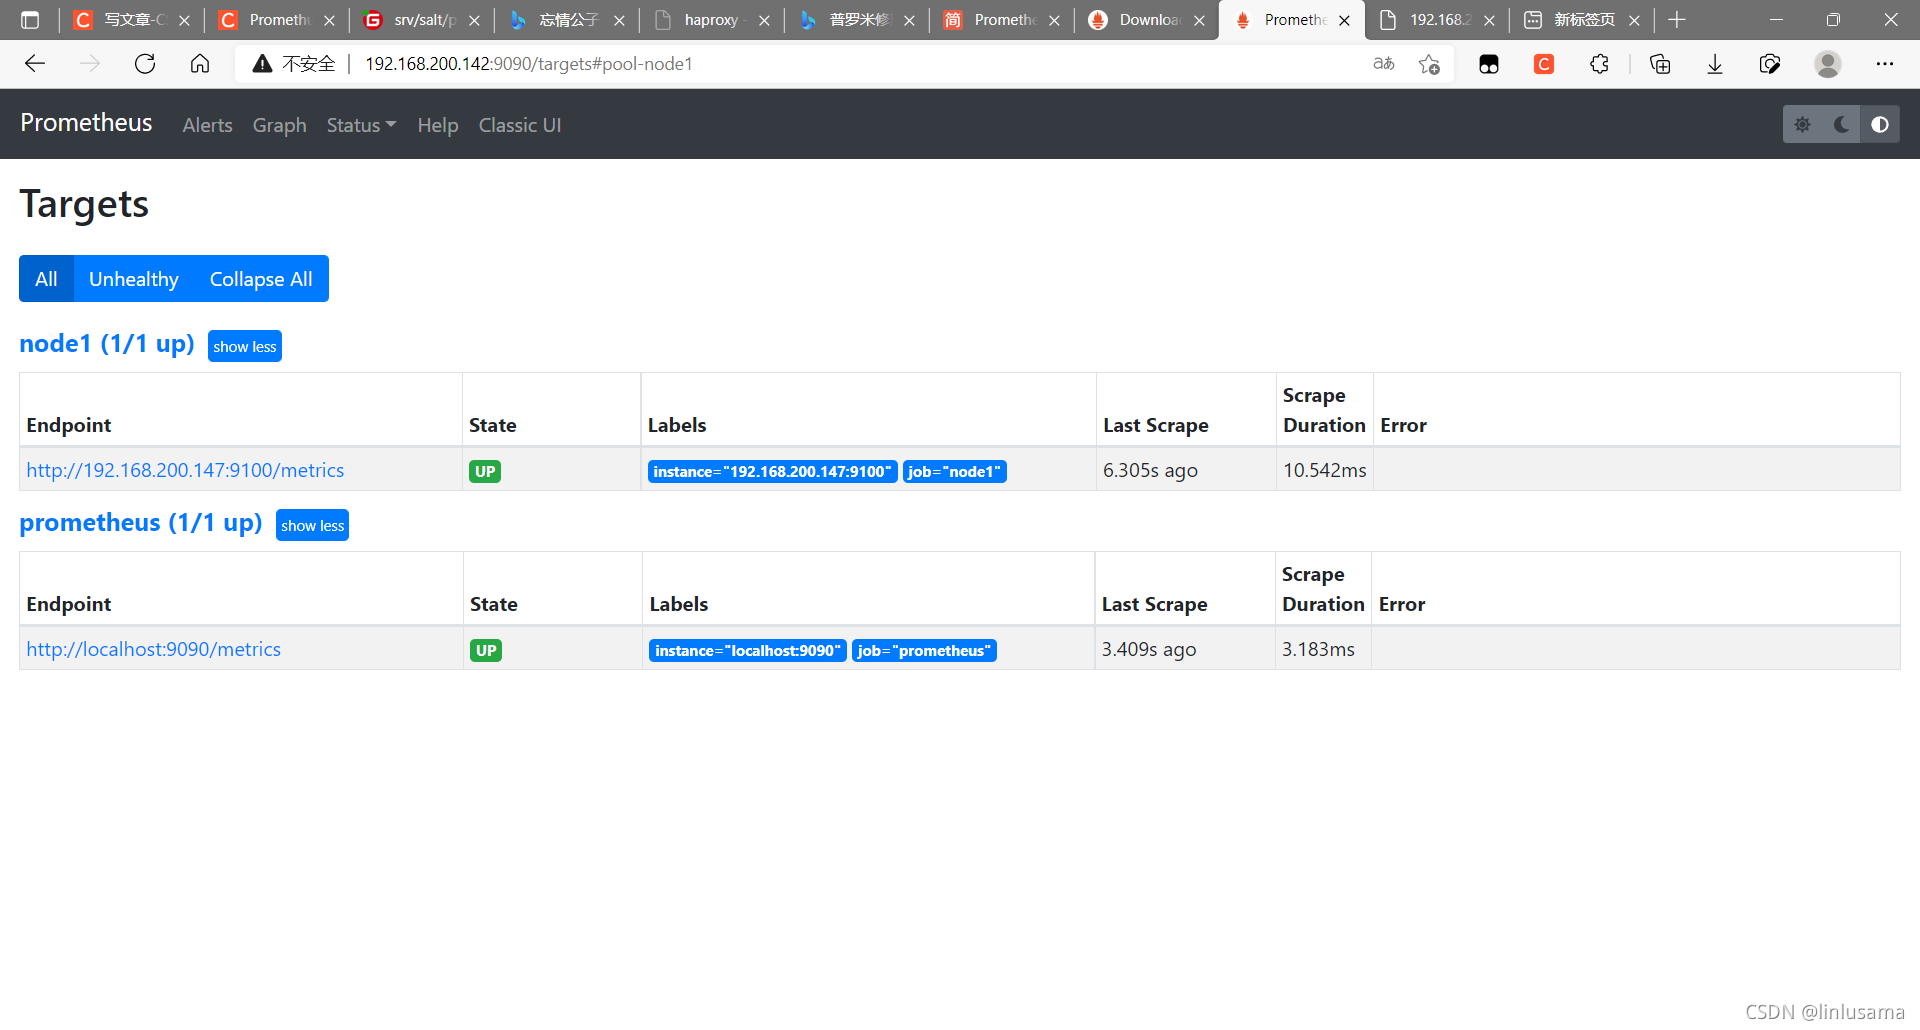Open localhost:9090 metrics endpoint link
The height and width of the screenshot is (1030, 1920).
point(153,649)
